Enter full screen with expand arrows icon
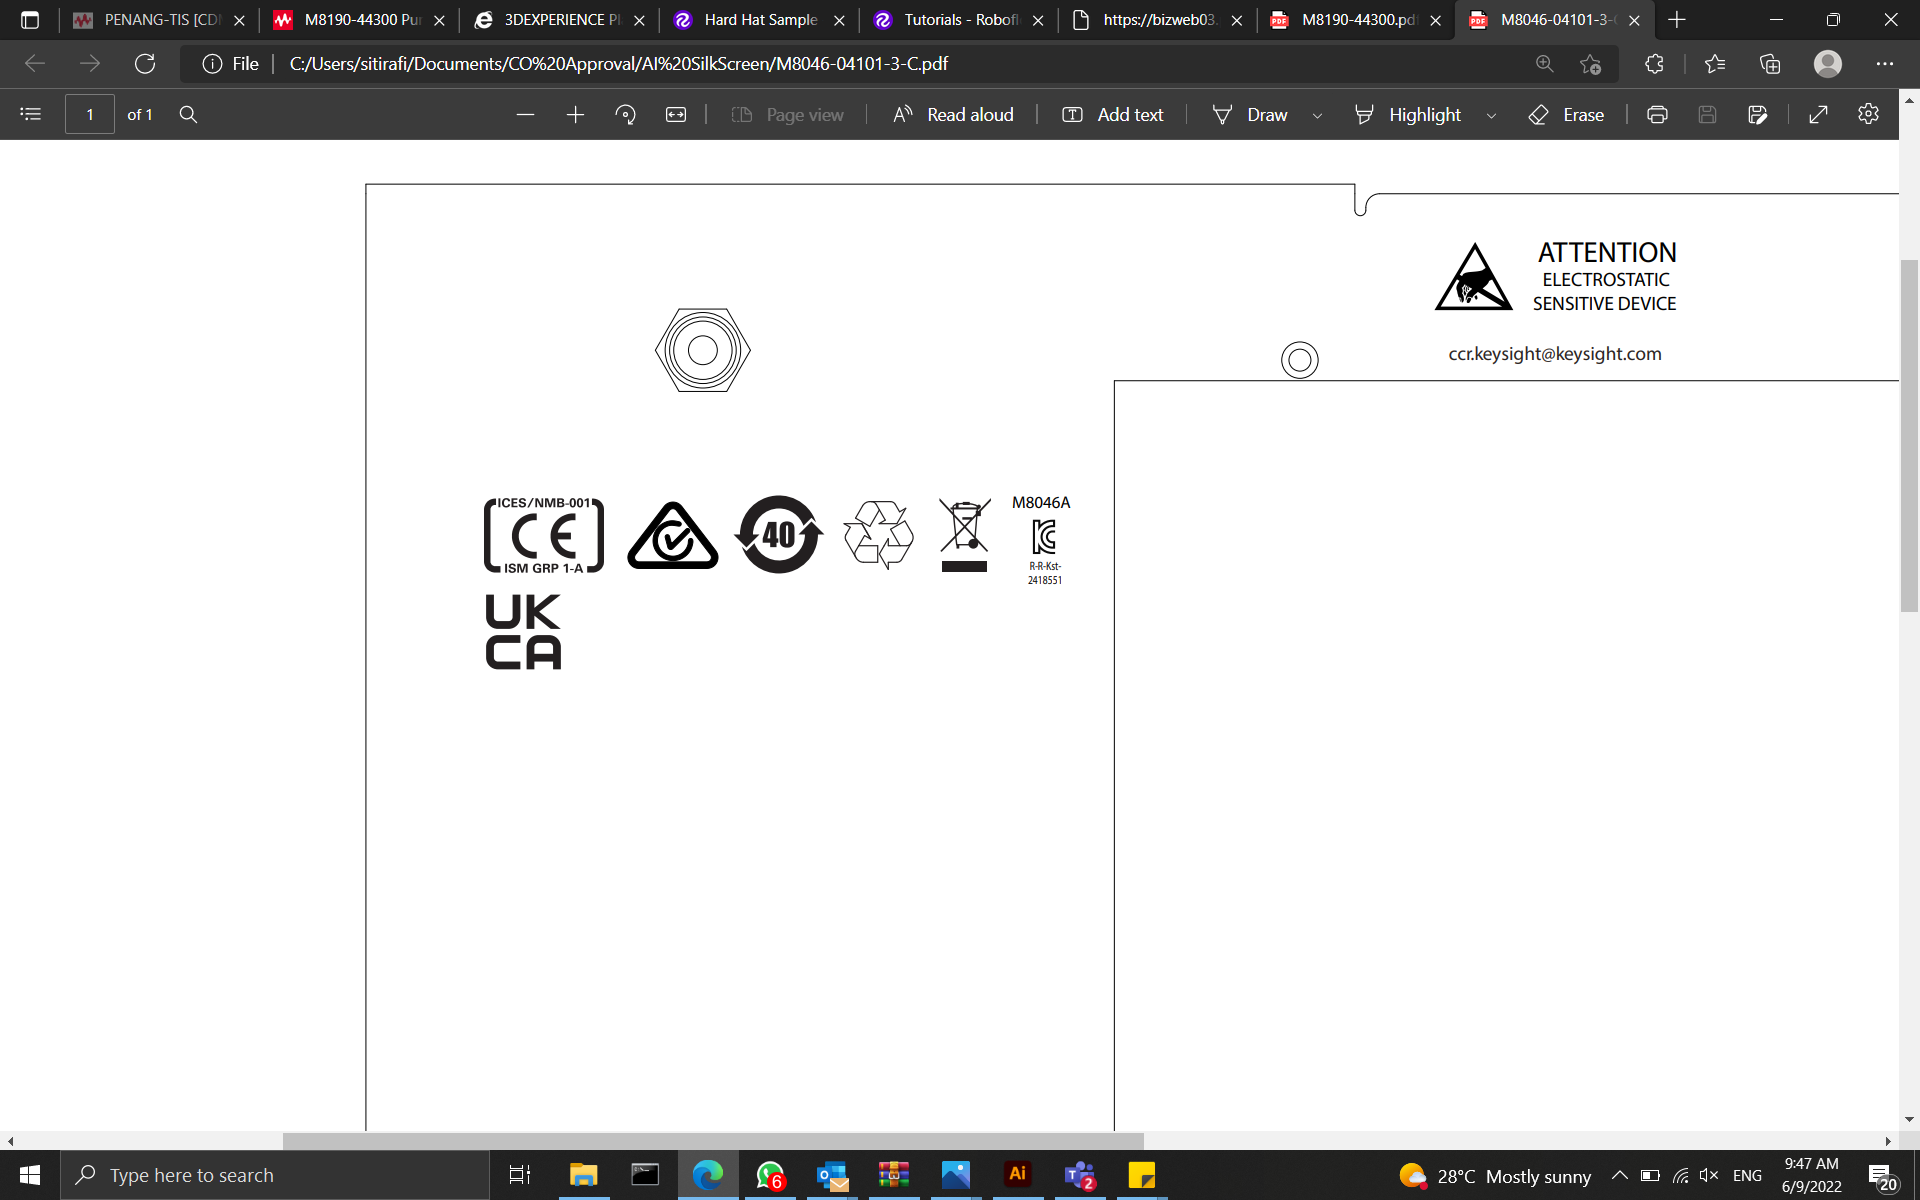 [1818, 115]
